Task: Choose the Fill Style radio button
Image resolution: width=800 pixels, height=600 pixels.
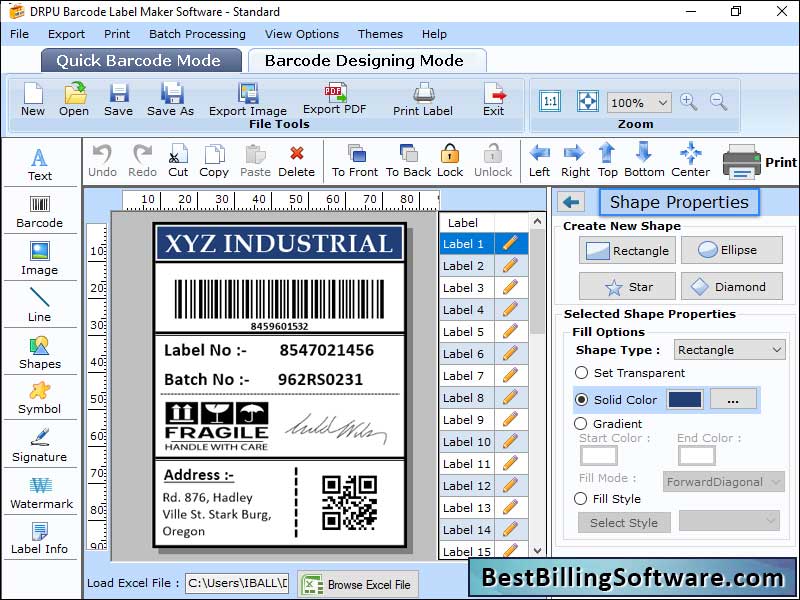Action: [580, 498]
